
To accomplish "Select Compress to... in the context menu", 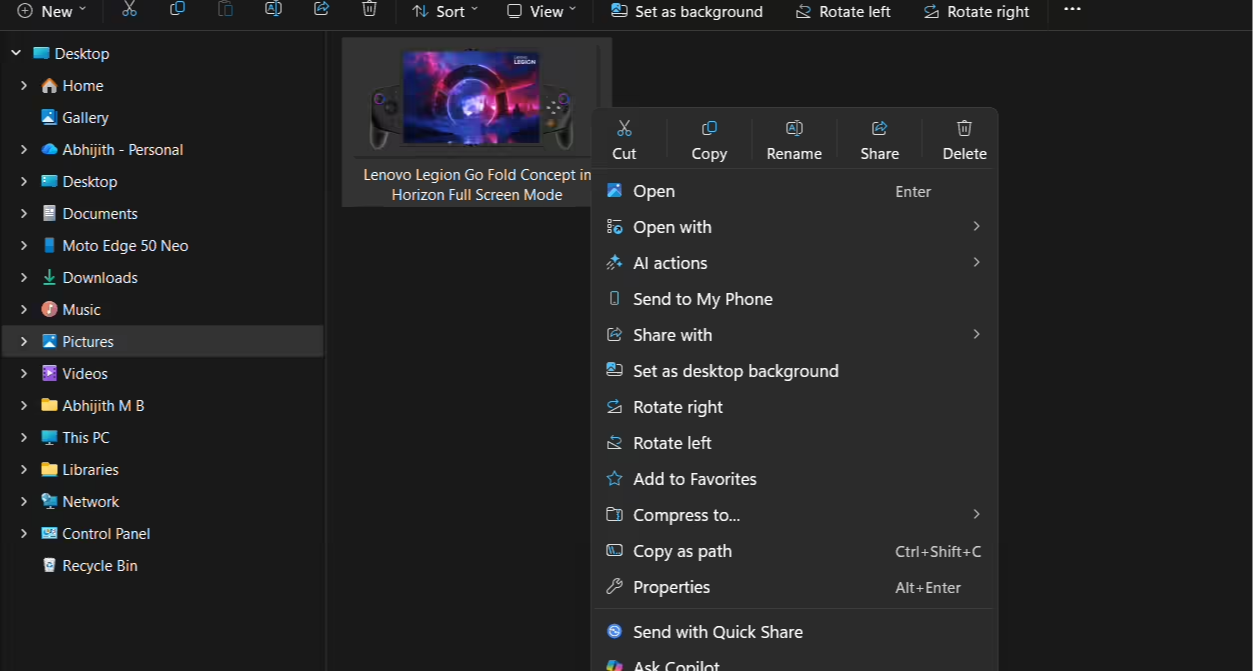I will [794, 515].
